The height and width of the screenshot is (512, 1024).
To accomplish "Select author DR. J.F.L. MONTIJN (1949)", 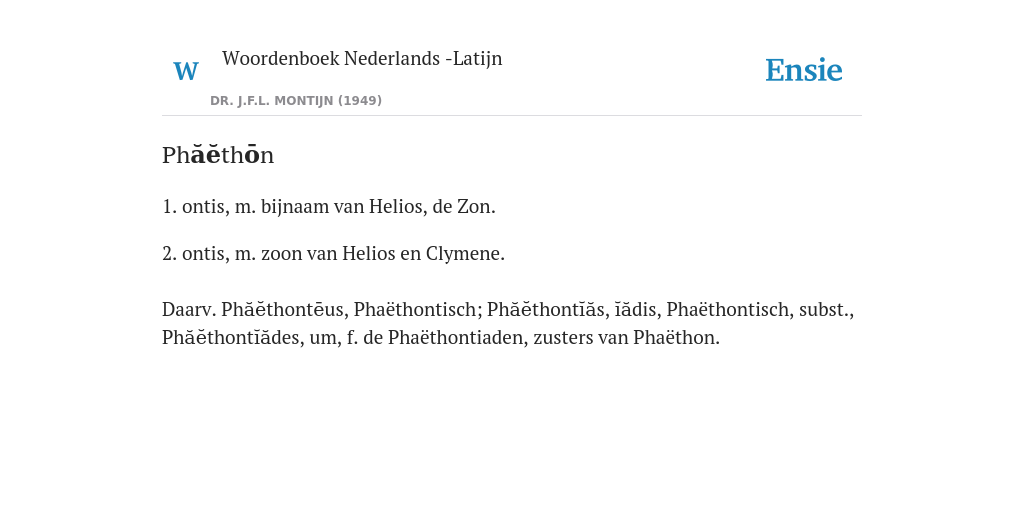I will [296, 101].
